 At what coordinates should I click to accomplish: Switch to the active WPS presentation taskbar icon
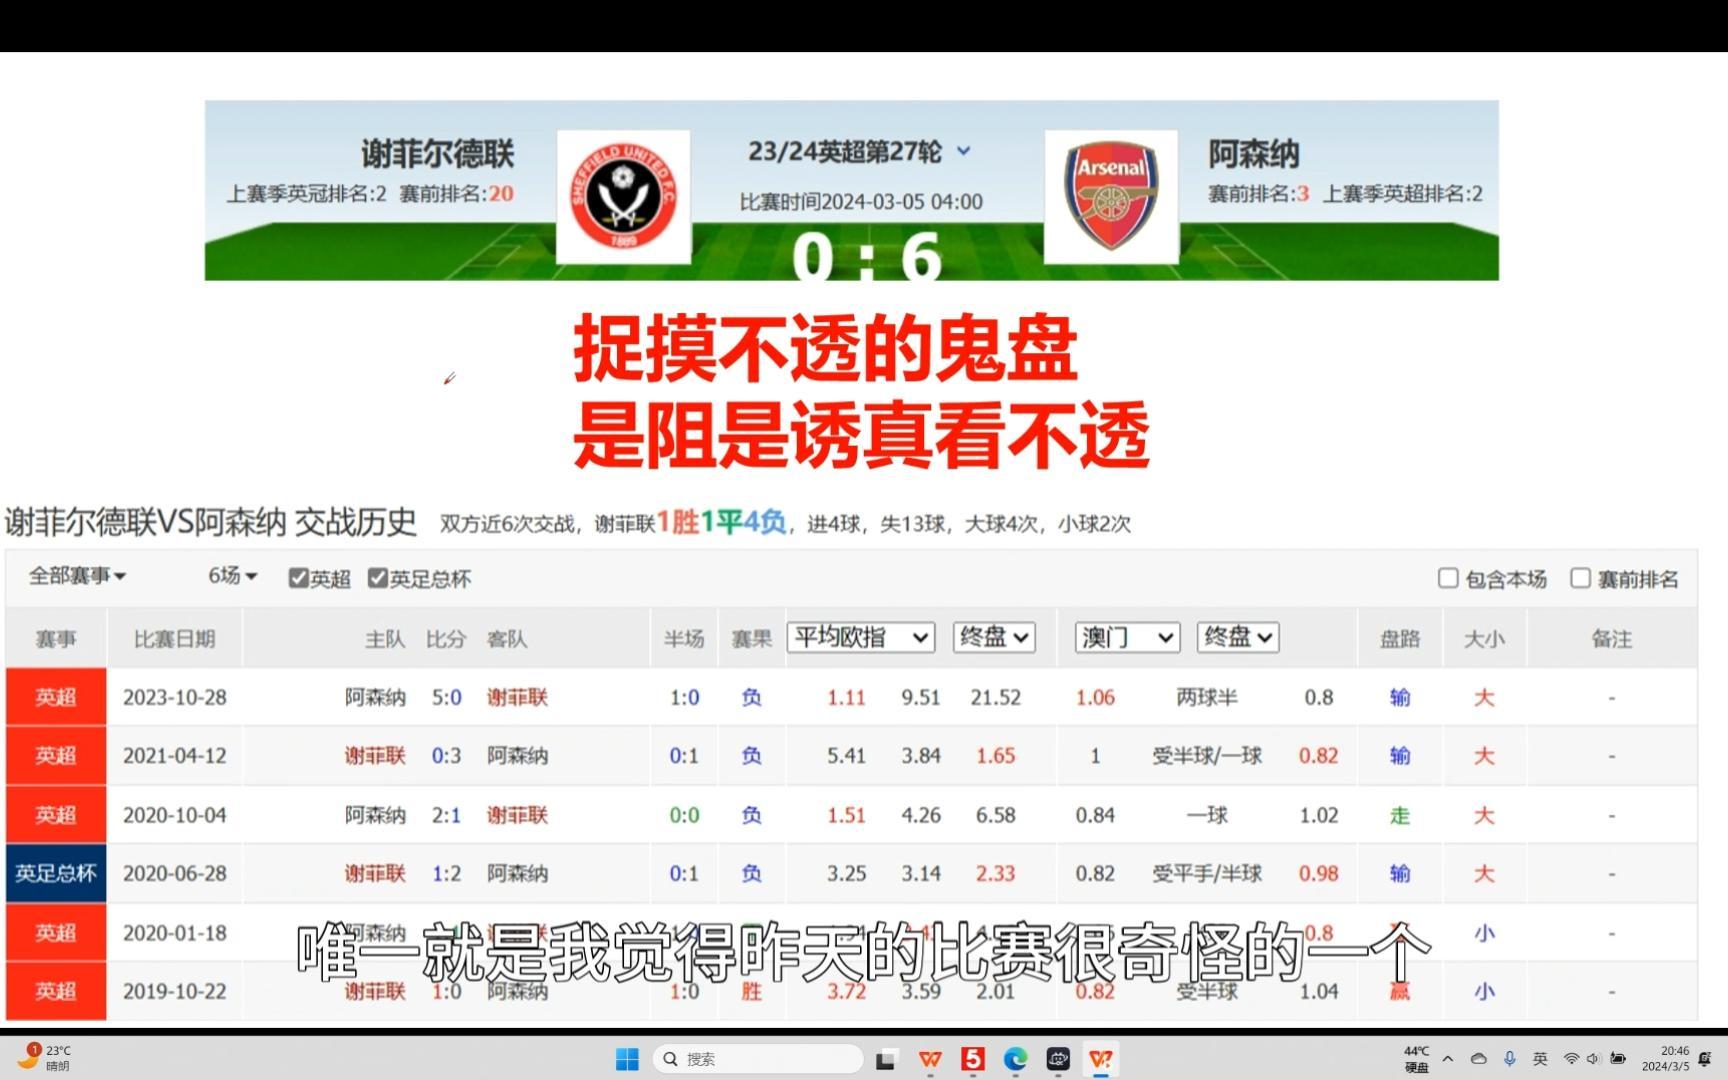pyautogui.click(x=1101, y=1059)
